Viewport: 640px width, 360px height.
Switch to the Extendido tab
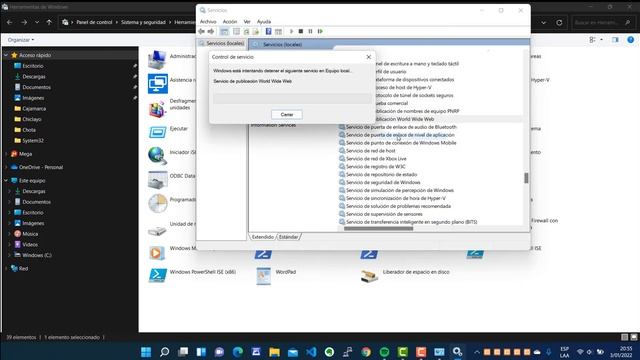coord(262,237)
